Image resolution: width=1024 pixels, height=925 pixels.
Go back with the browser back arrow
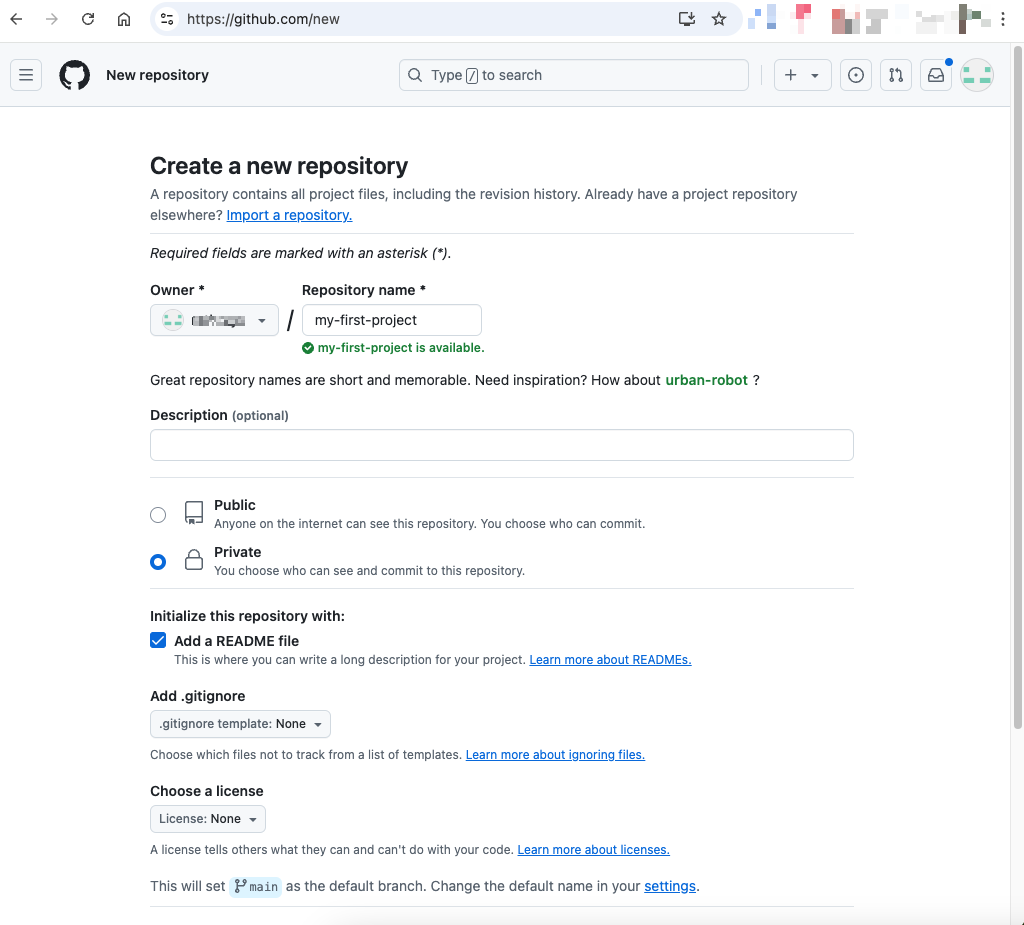[16, 19]
